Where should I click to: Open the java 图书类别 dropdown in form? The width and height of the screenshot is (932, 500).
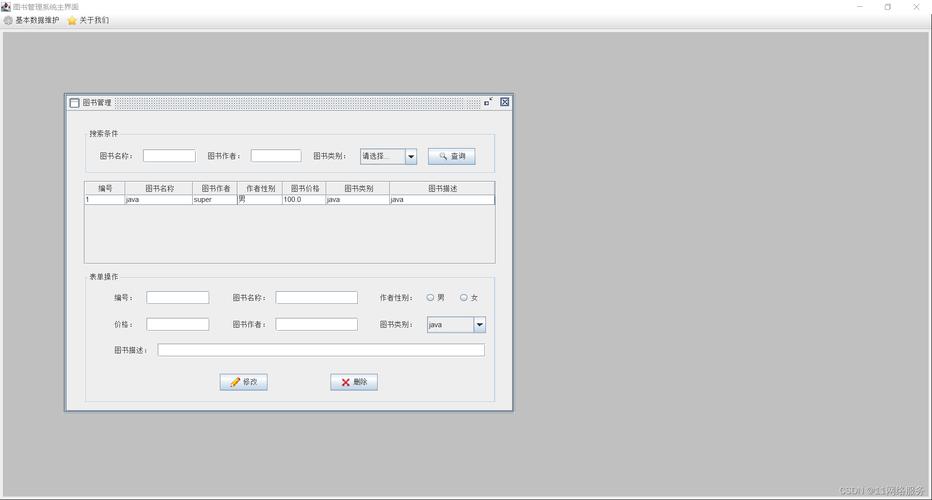coord(479,324)
